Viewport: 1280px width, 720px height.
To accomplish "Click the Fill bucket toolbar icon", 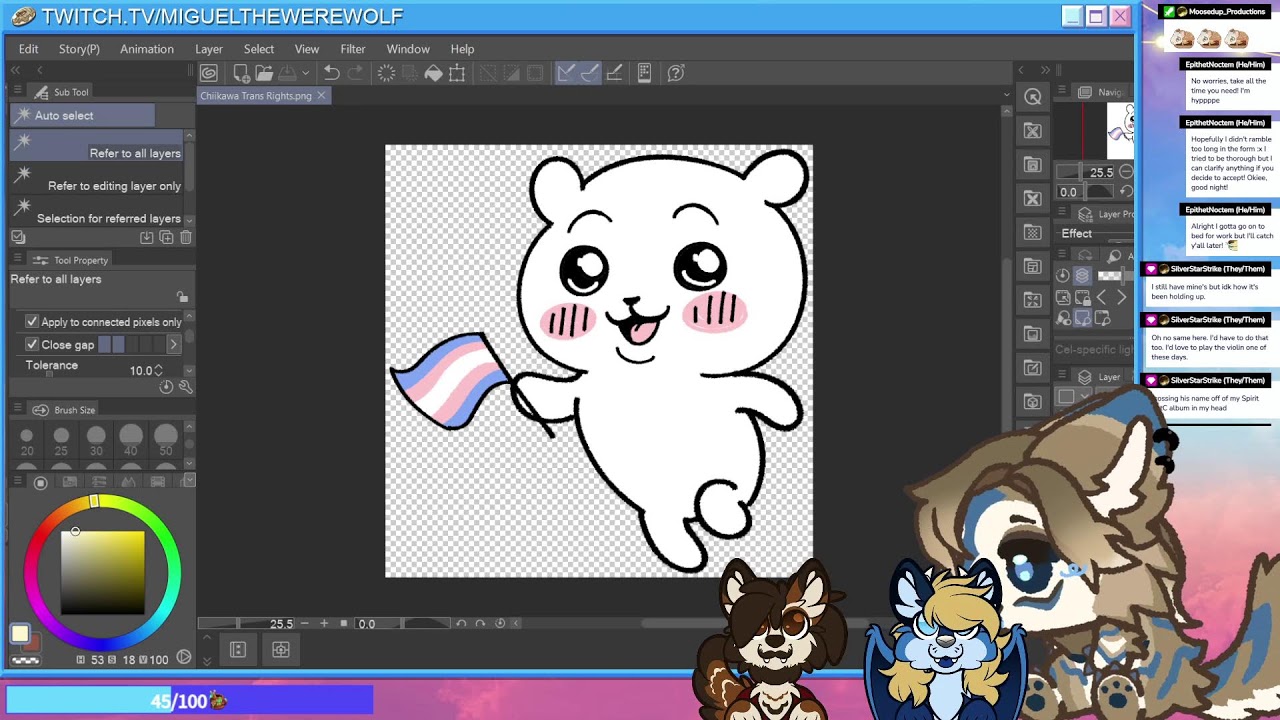I will pyautogui.click(x=433, y=73).
